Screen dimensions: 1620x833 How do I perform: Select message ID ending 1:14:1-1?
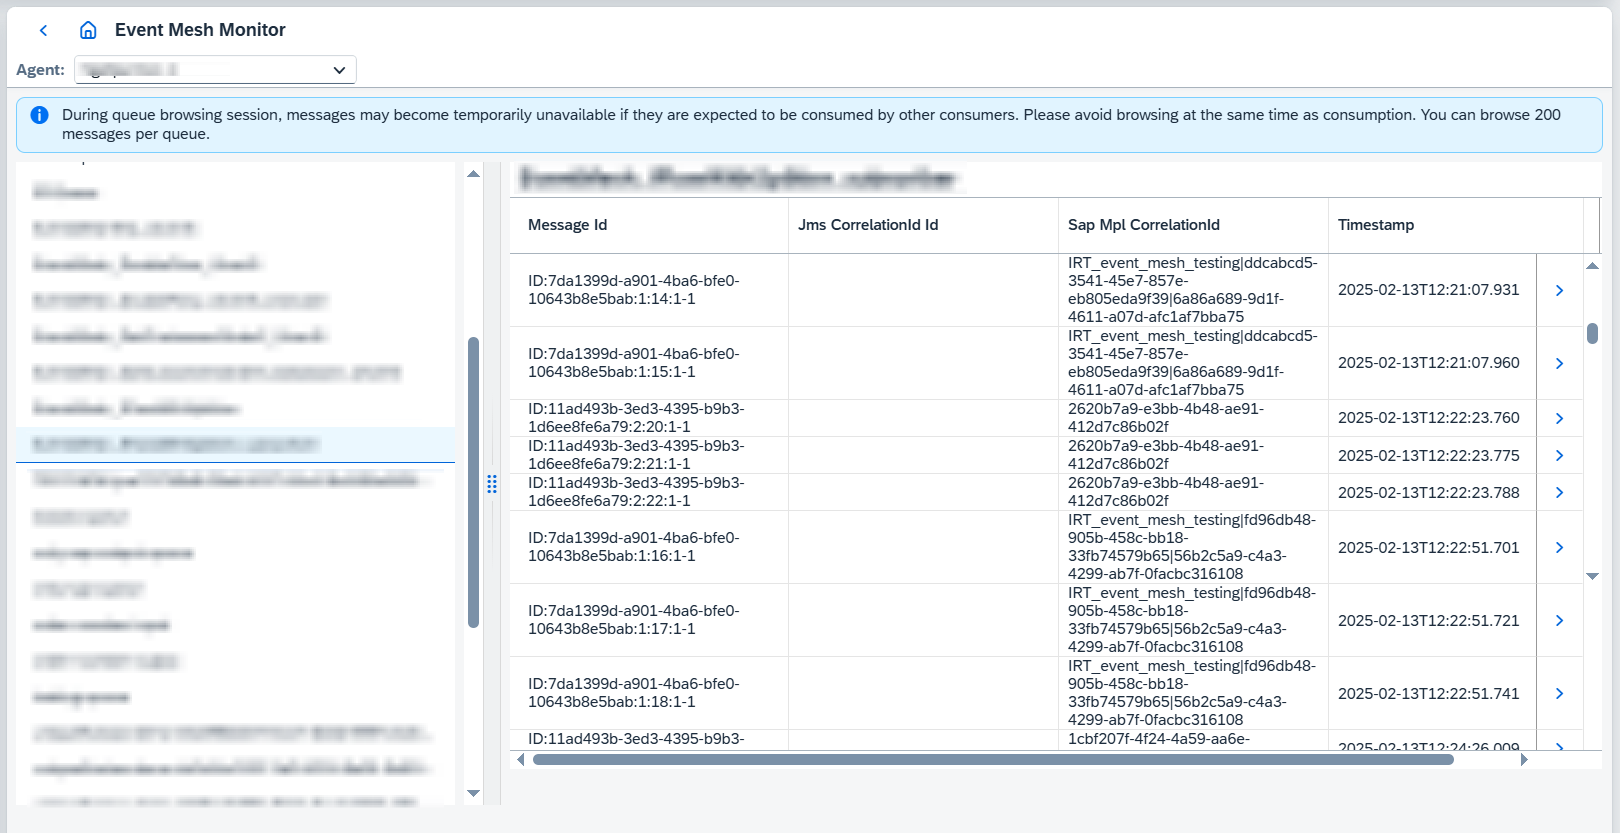[634, 290]
